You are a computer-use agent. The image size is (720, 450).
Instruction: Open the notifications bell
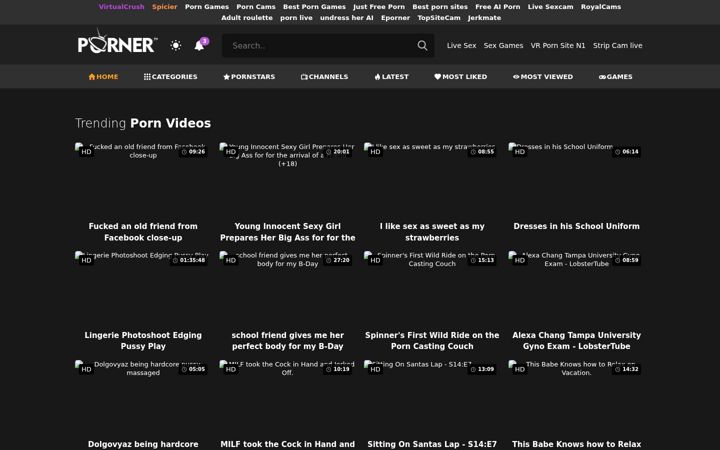tap(200, 45)
